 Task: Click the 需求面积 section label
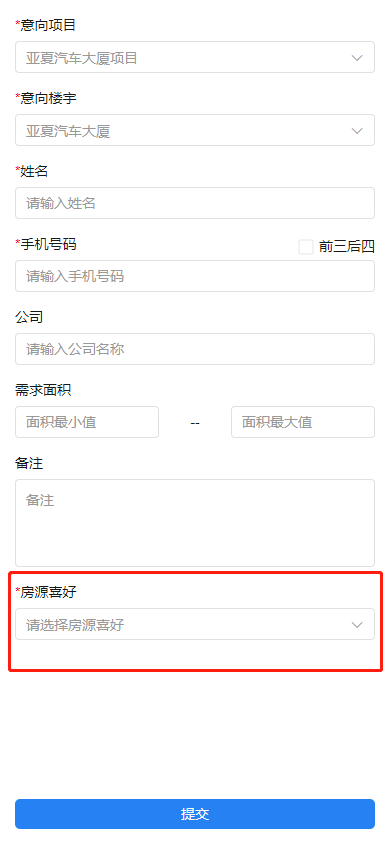(43, 390)
